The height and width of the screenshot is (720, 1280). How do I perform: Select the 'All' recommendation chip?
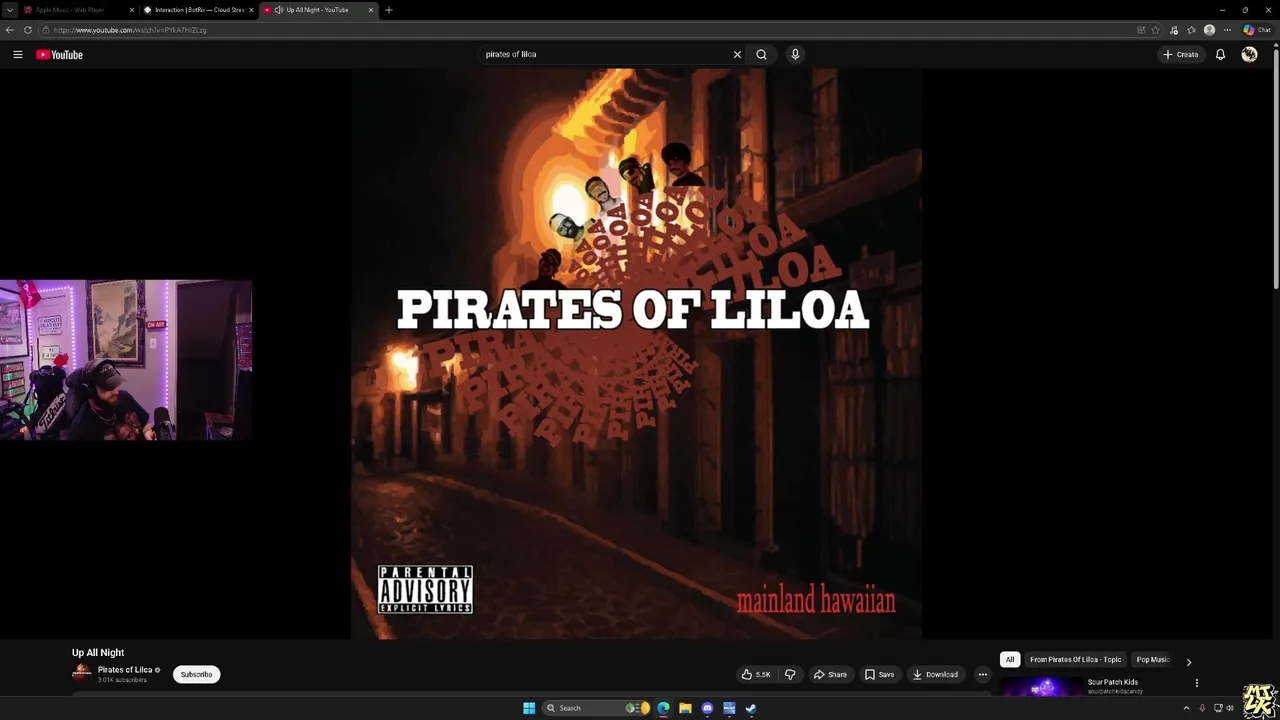coord(1010,660)
